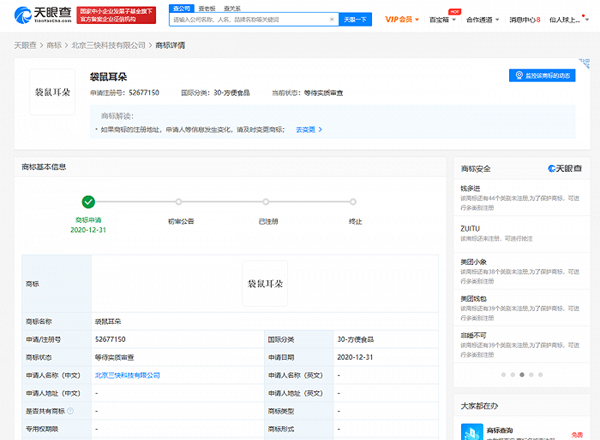The width and height of the screenshot is (600, 440).
Task: Open 北京三快科技有限公司 breadcrumb link
Action: tap(109, 45)
